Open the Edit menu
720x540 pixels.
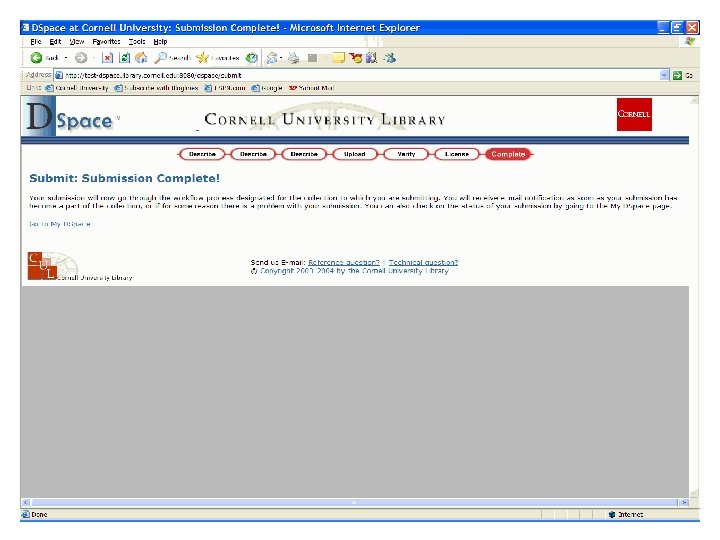click(55, 41)
